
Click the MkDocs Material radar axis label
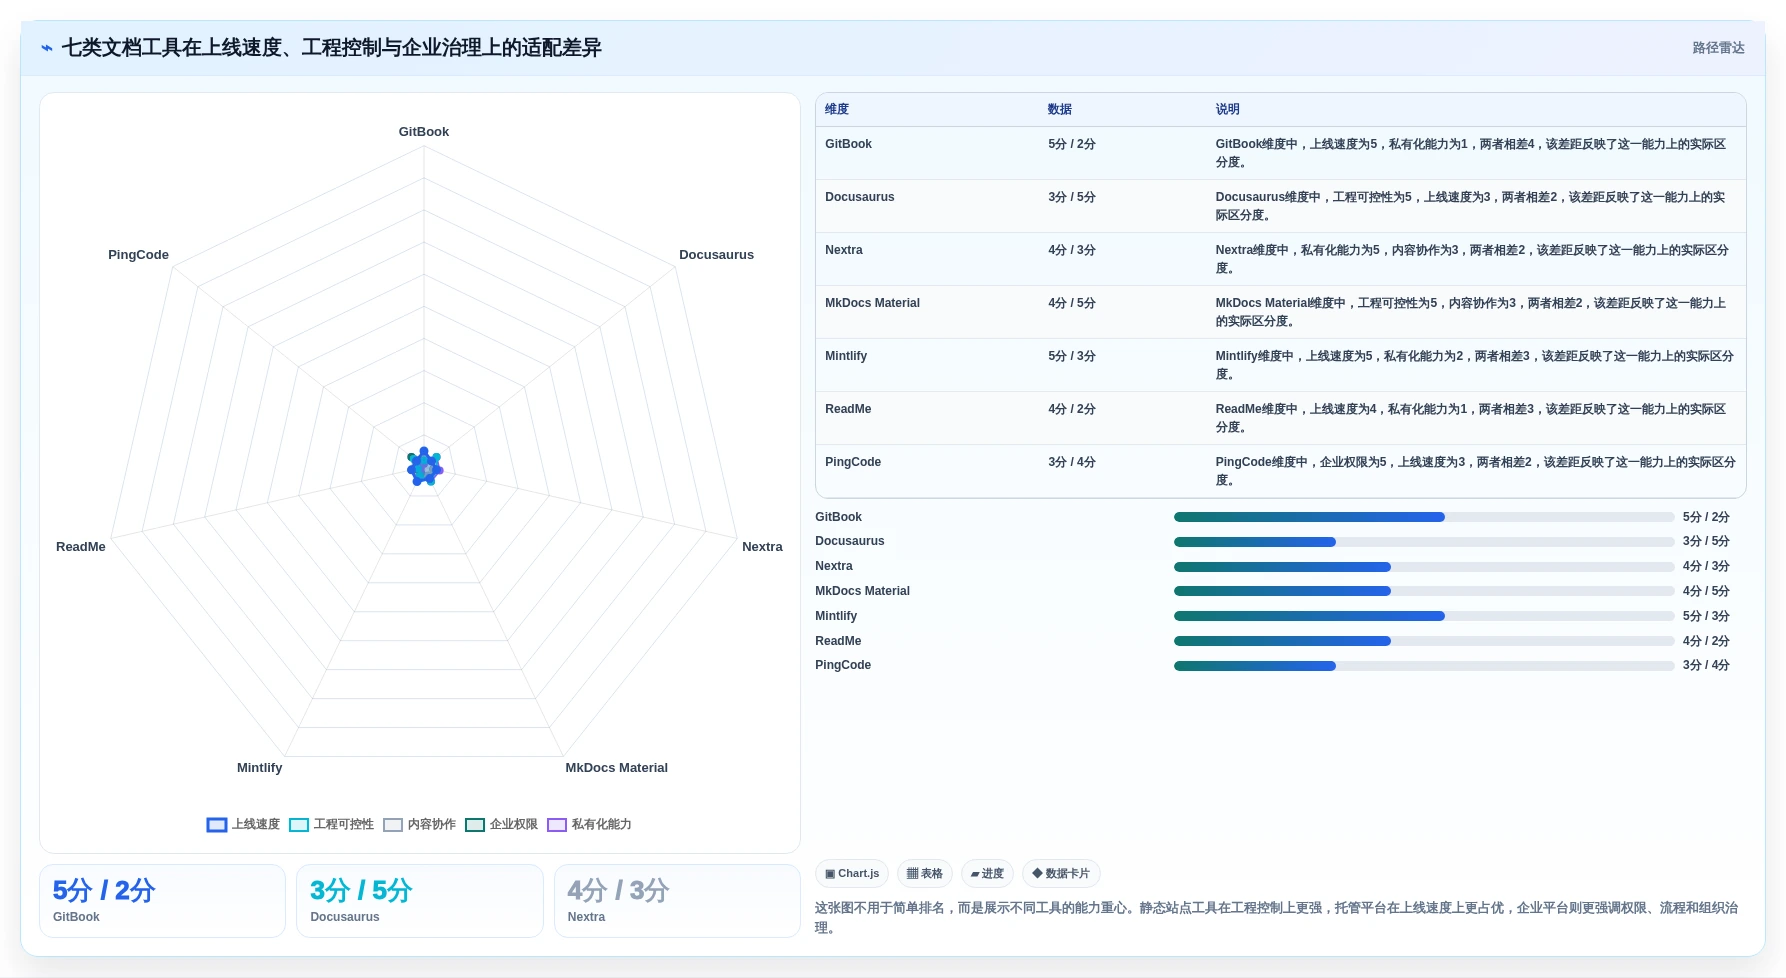(x=616, y=768)
